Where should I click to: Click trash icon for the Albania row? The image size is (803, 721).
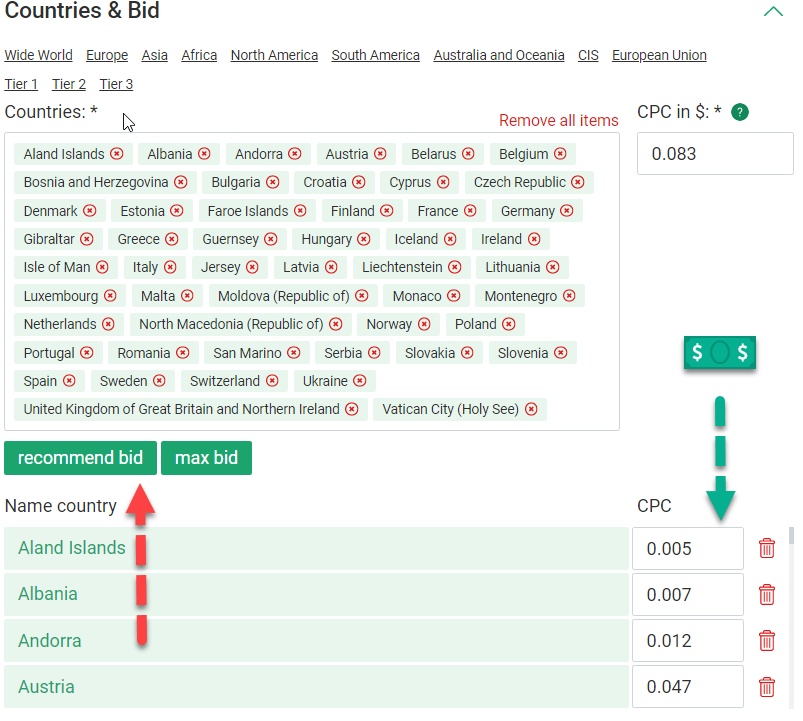767,594
